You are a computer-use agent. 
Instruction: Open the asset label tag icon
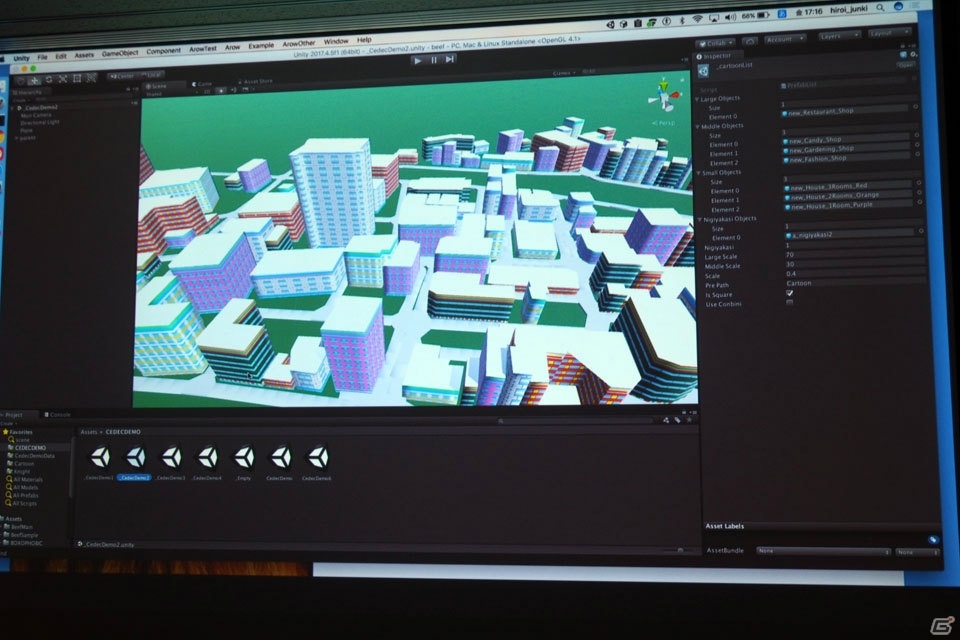pyautogui.click(x=932, y=540)
